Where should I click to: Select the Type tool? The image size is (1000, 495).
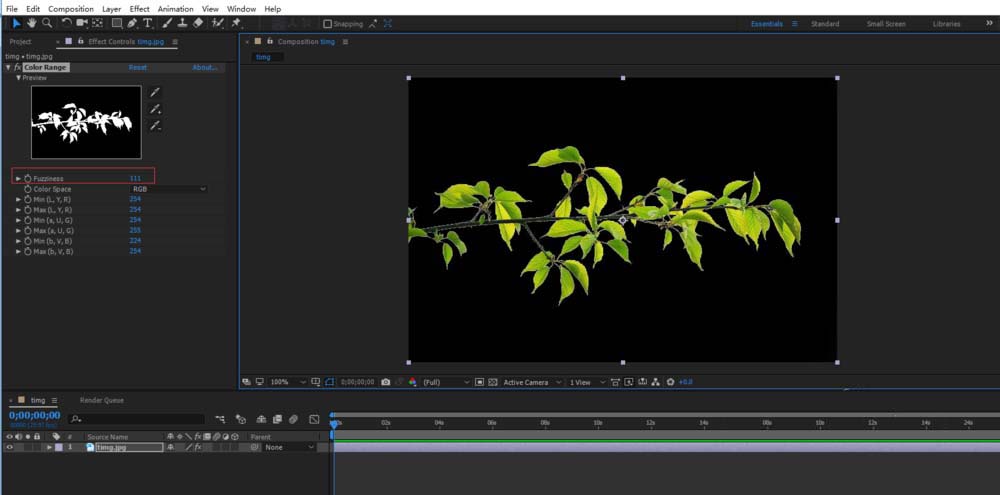(148, 22)
